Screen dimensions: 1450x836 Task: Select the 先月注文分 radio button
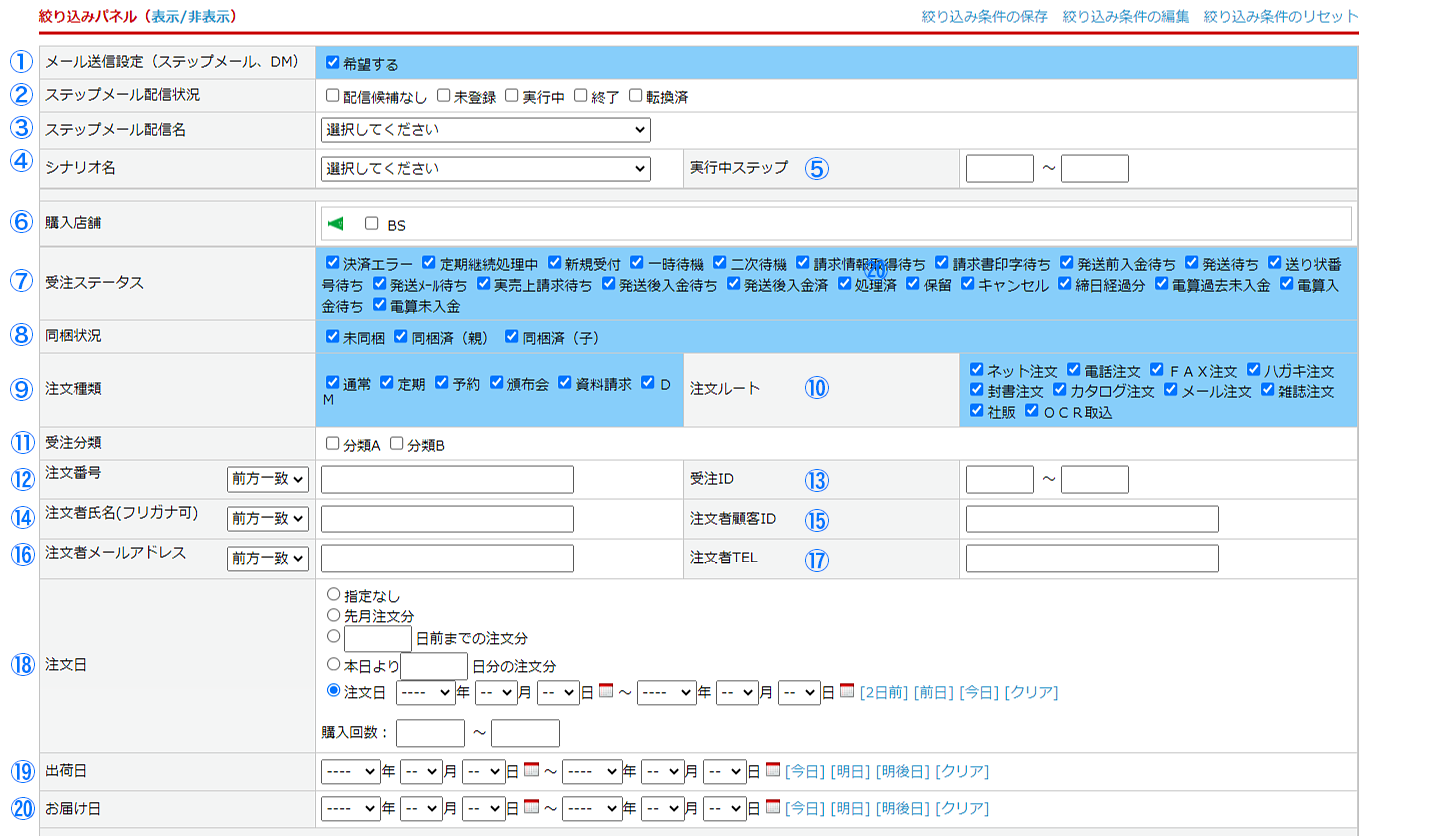tap(333, 614)
